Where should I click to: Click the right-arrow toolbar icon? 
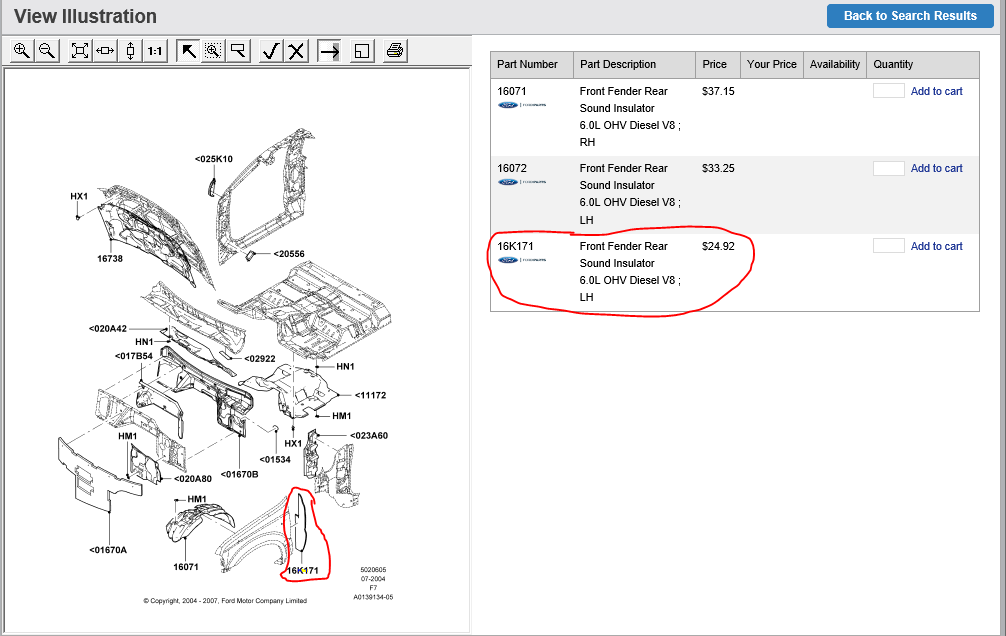coord(329,51)
